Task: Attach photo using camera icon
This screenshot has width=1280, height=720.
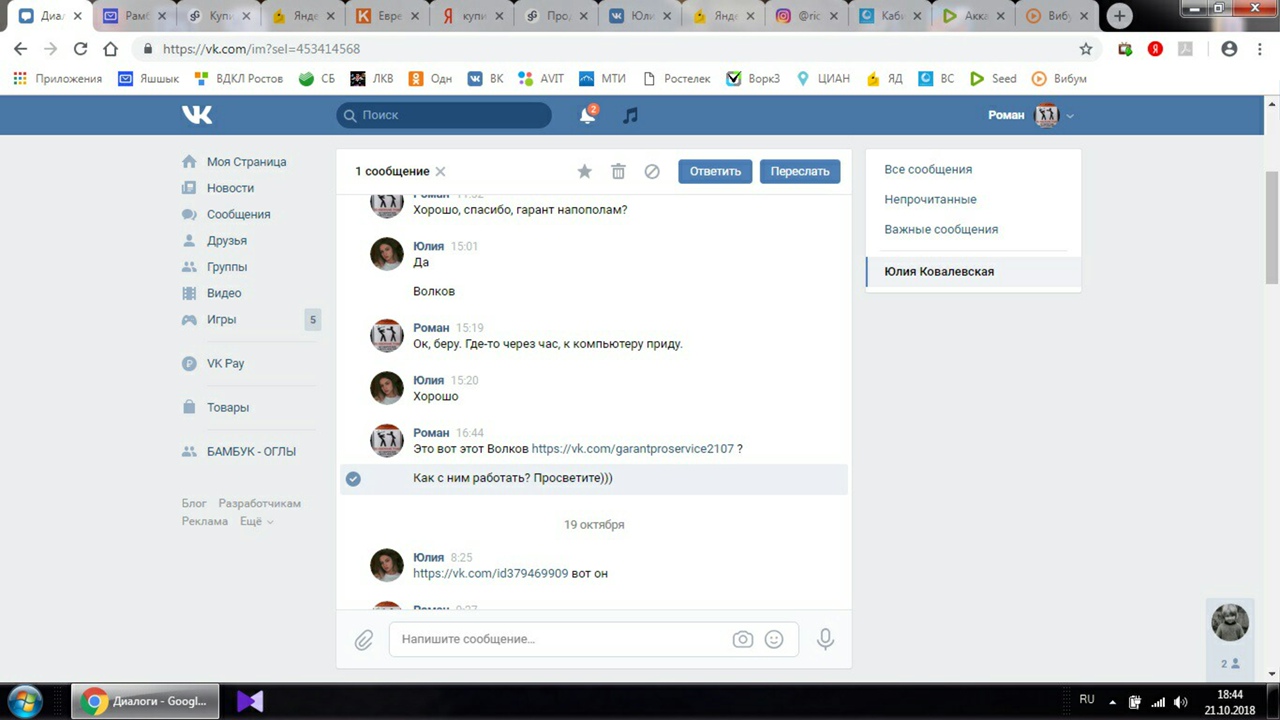Action: [x=742, y=639]
